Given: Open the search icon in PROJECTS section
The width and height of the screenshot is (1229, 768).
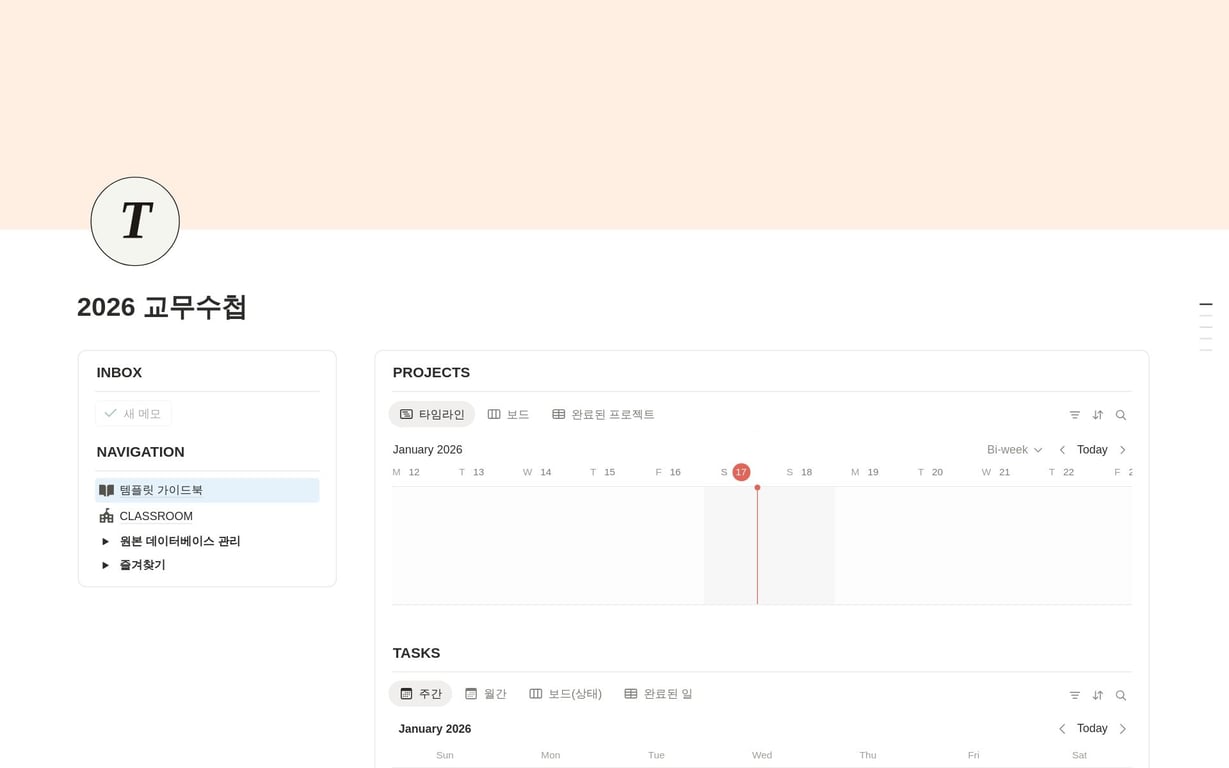Looking at the screenshot, I should 1121,414.
